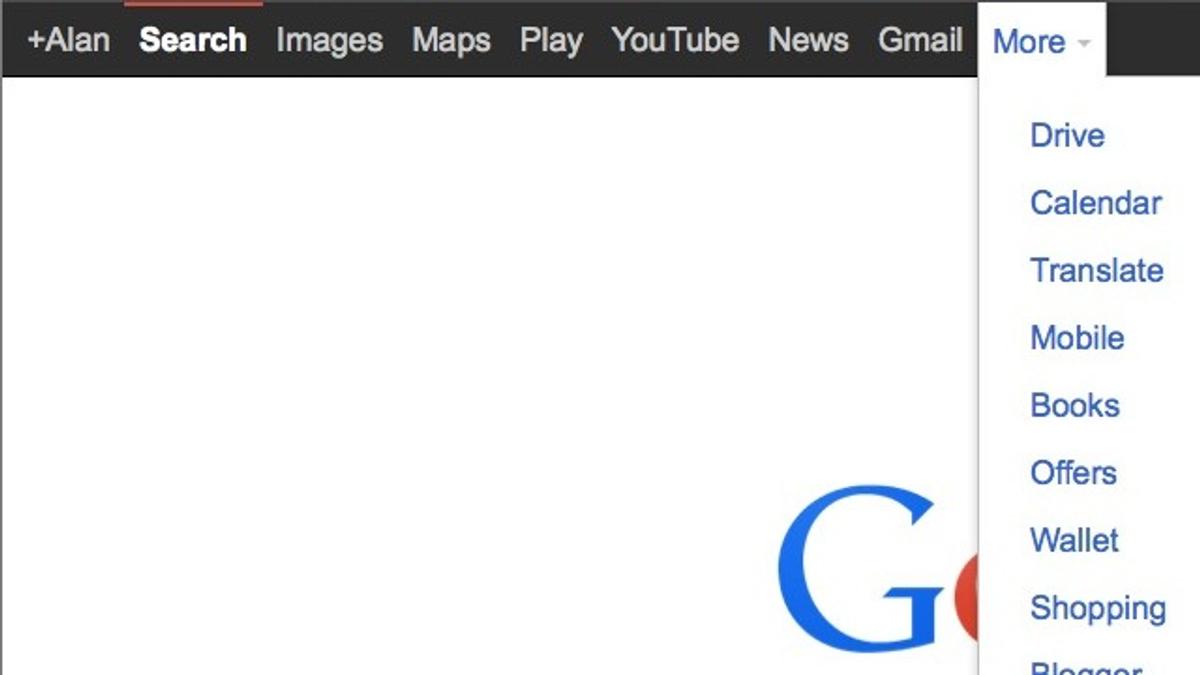The image size is (1200, 675).
Task: Open Shopping in the dropdown list
Action: point(1098,608)
